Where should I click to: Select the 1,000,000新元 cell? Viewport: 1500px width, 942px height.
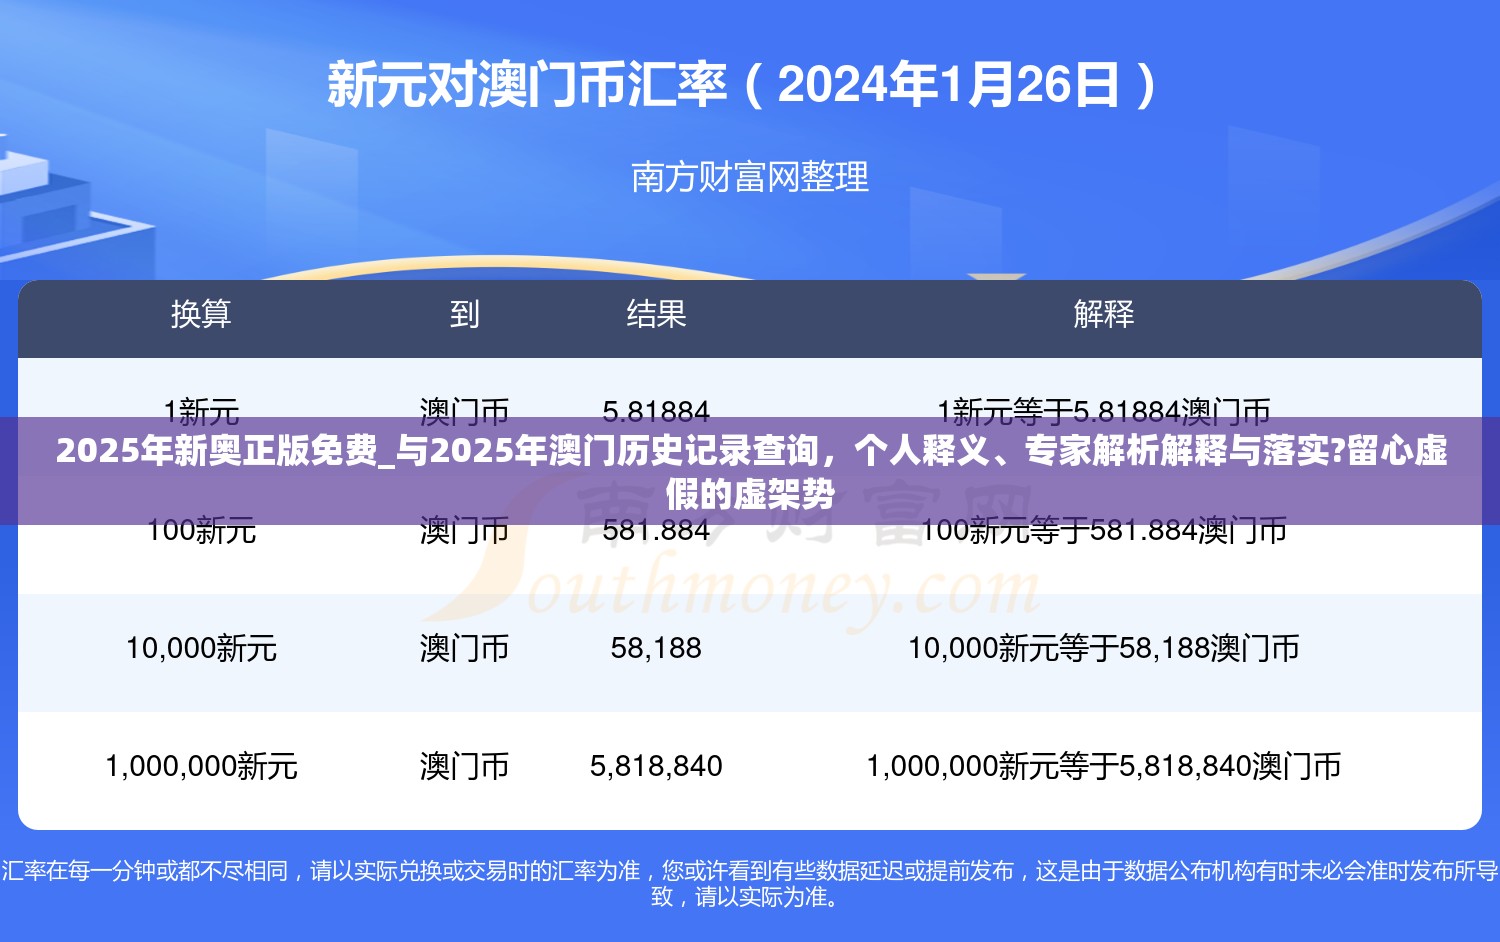[x=201, y=766]
